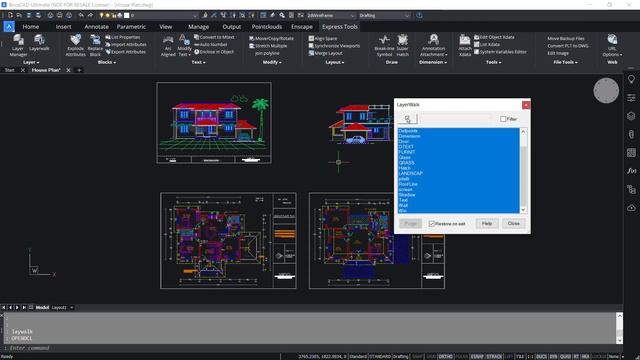
Task: Toggle DUCS in the status bar
Action: (541, 357)
